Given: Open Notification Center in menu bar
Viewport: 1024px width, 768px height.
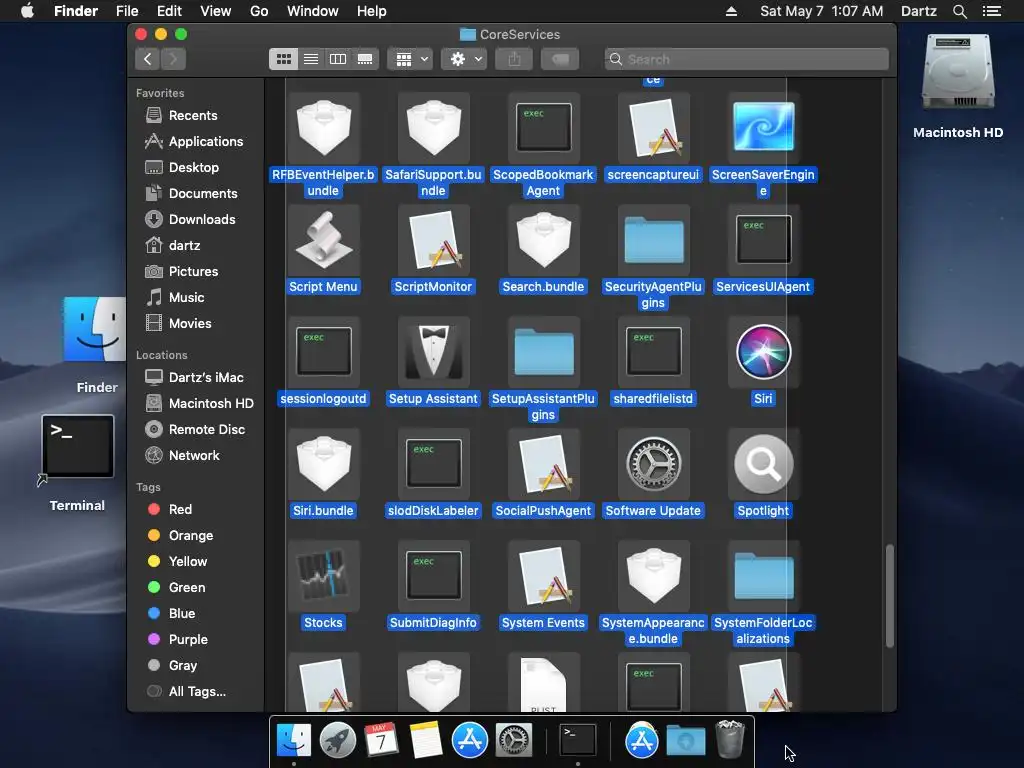Looking at the screenshot, I should (992, 11).
